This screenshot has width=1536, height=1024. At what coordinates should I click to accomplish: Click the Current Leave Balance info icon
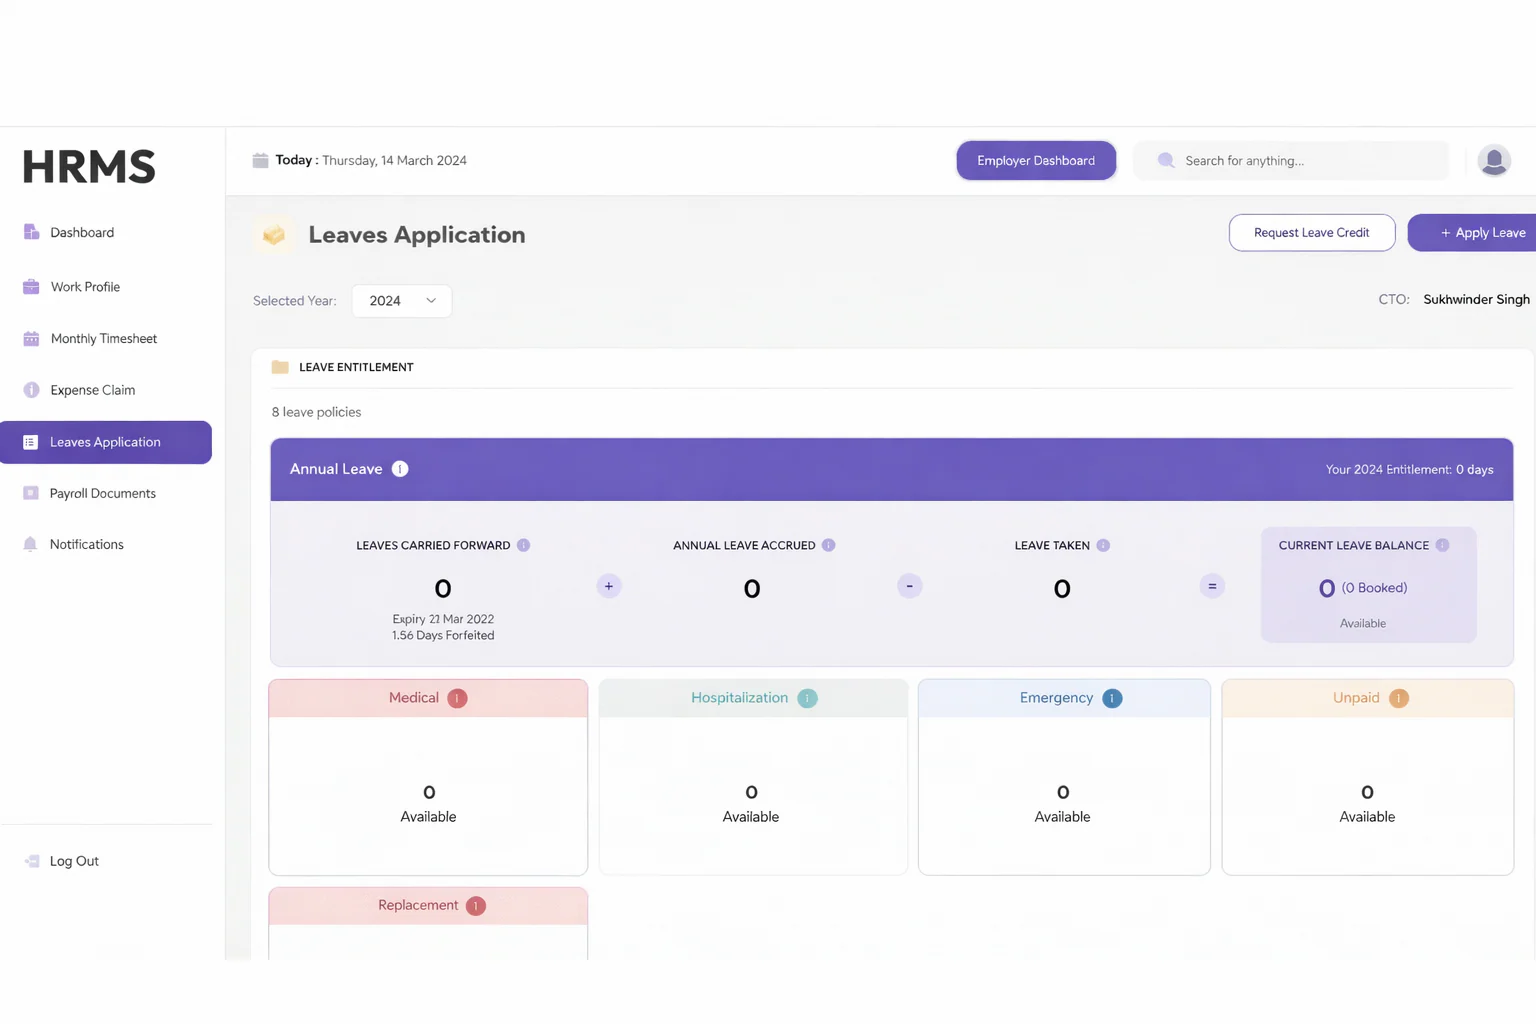(x=1442, y=545)
